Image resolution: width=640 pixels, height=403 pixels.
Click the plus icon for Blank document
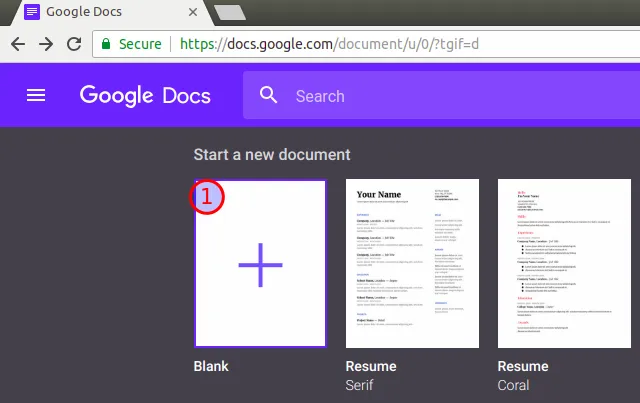(x=260, y=264)
